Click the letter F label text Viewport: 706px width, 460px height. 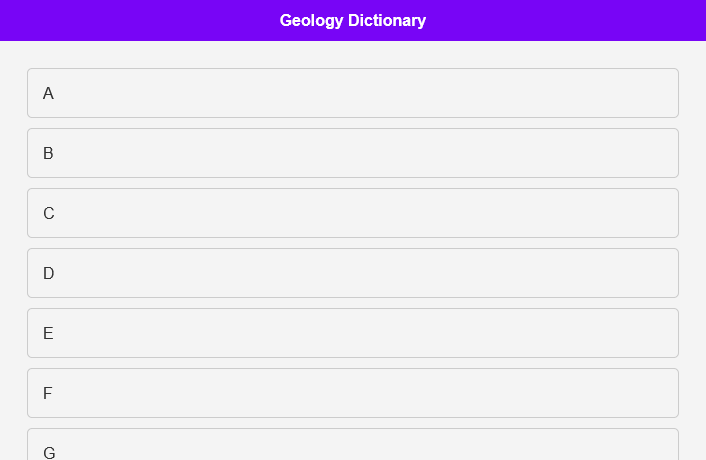pyautogui.click(x=47, y=393)
